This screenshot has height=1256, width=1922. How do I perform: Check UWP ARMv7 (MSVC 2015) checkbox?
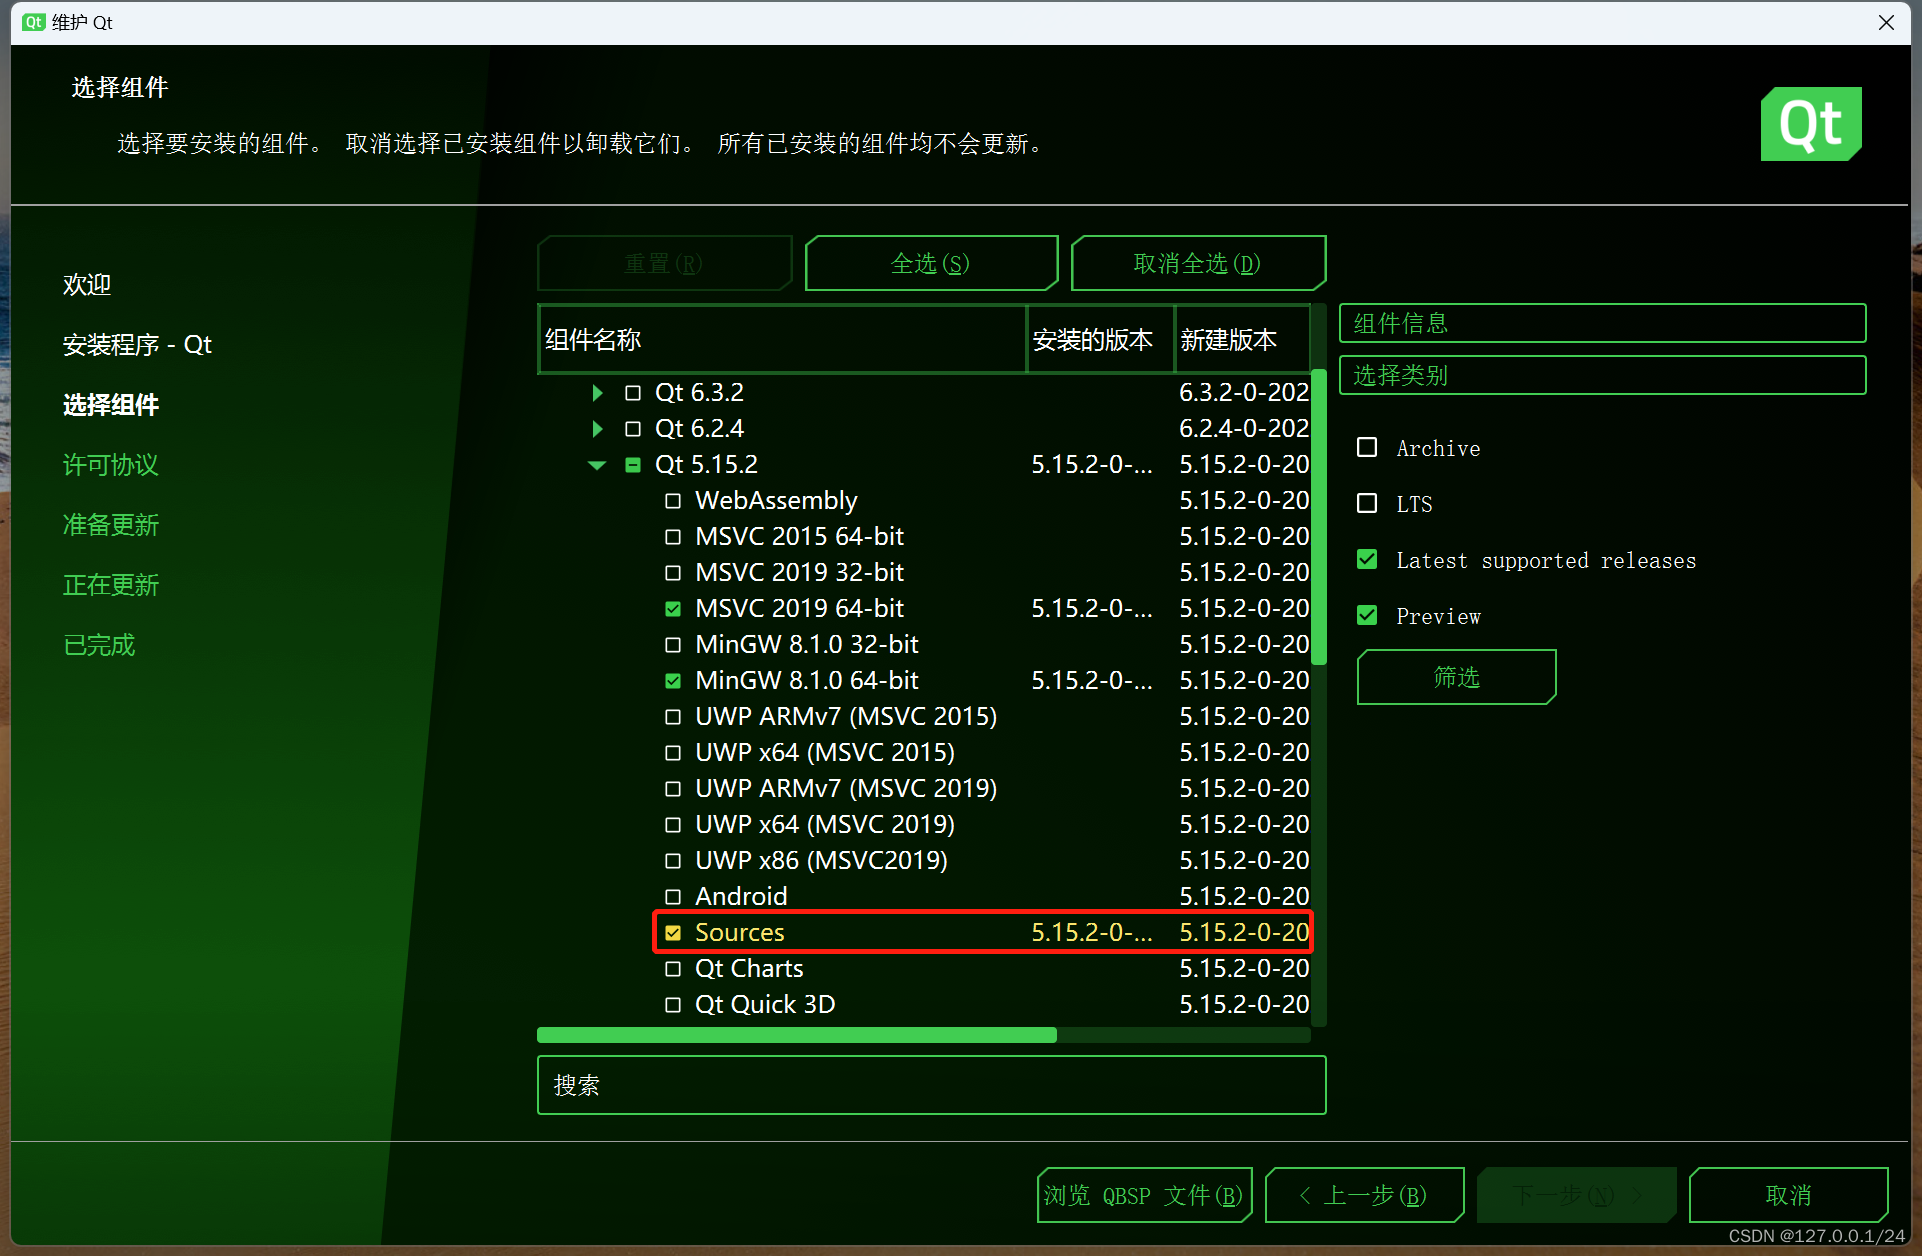click(x=673, y=717)
